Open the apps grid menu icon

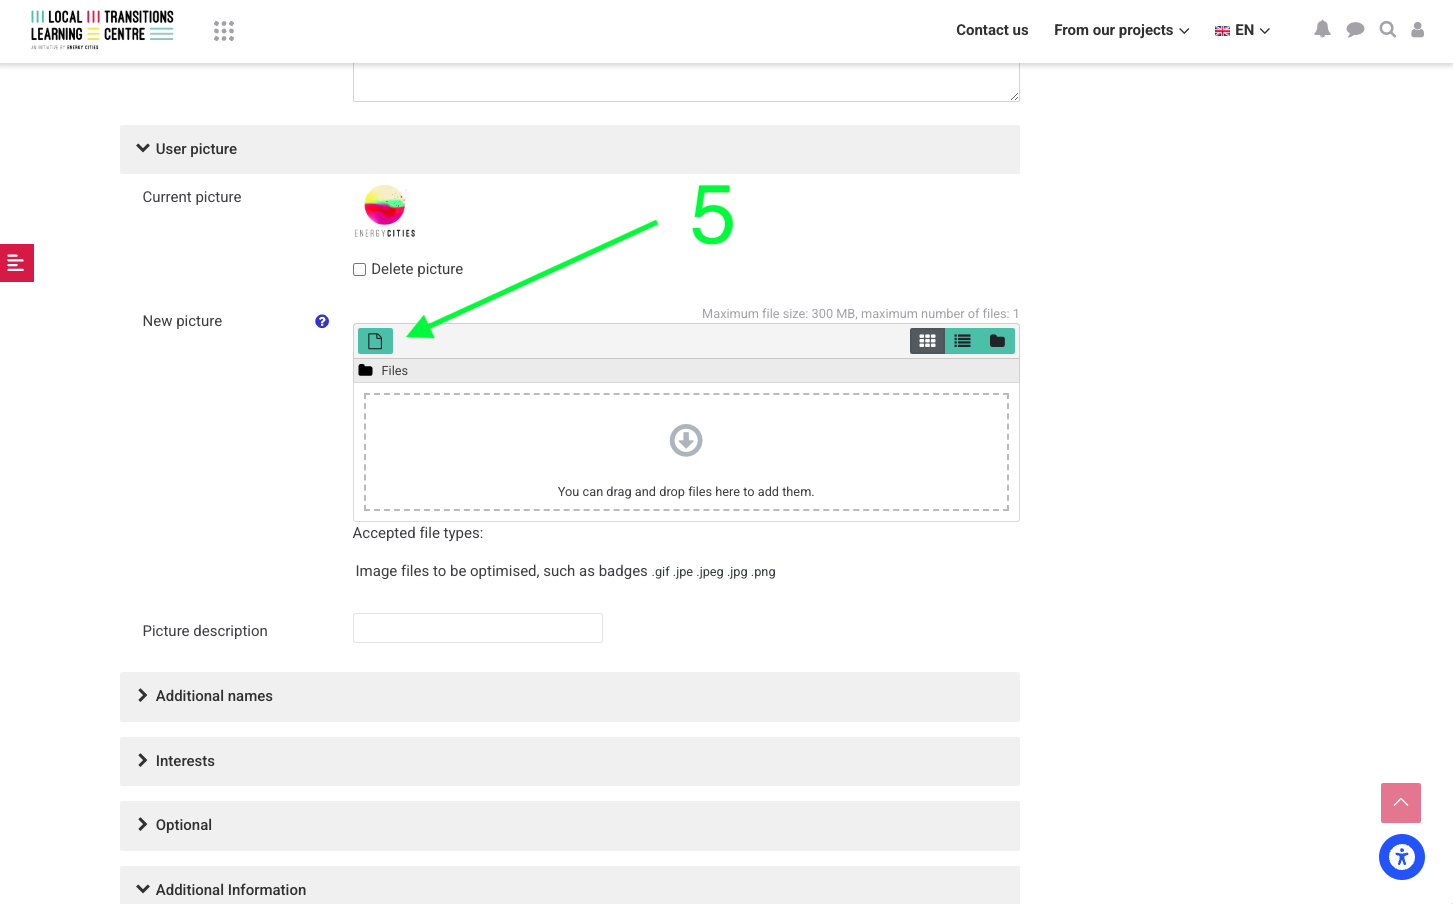pyautogui.click(x=224, y=31)
